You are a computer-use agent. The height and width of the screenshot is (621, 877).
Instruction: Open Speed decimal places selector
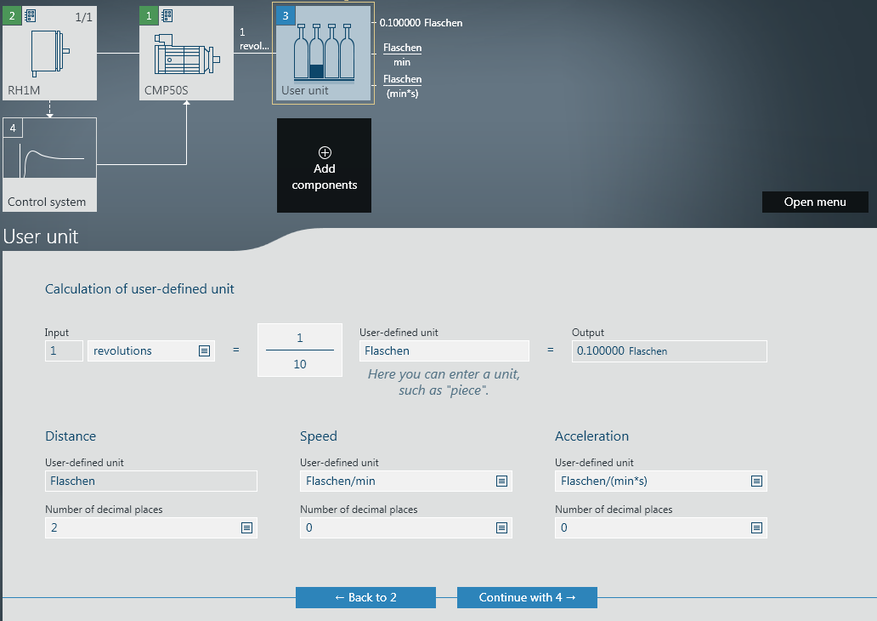(x=502, y=528)
